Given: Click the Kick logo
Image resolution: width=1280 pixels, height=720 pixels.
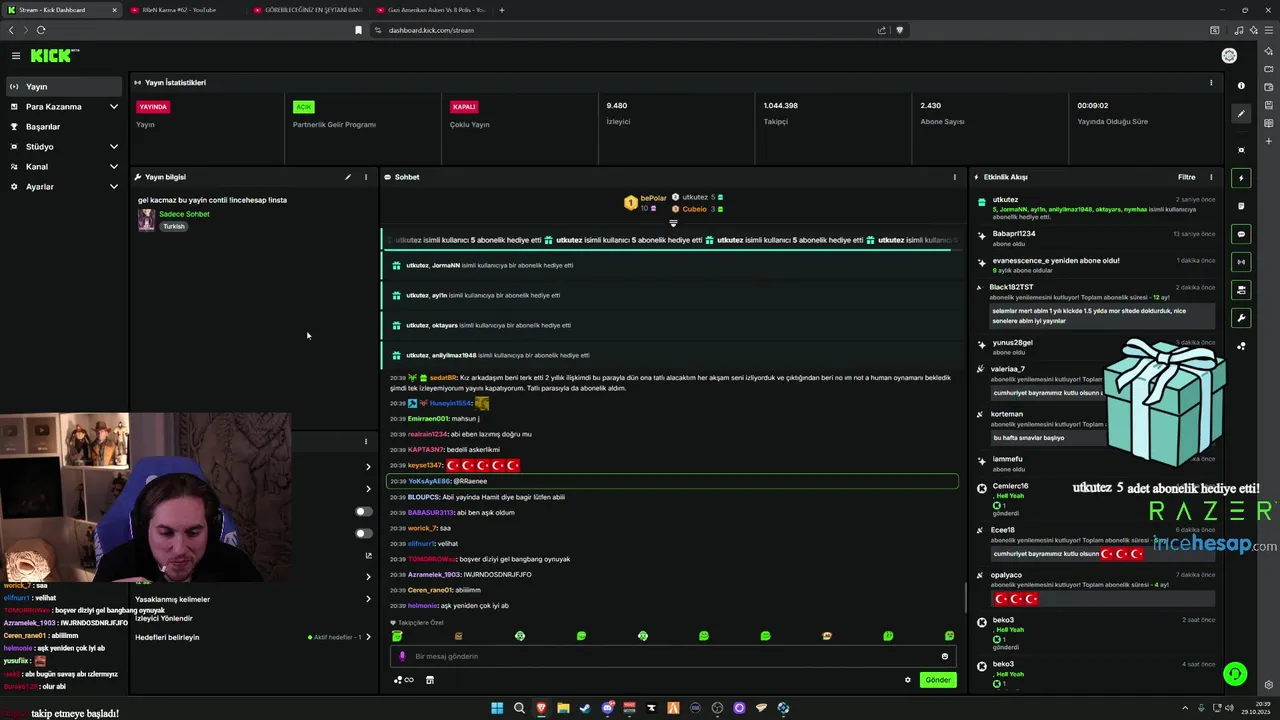Looking at the screenshot, I should [52, 56].
